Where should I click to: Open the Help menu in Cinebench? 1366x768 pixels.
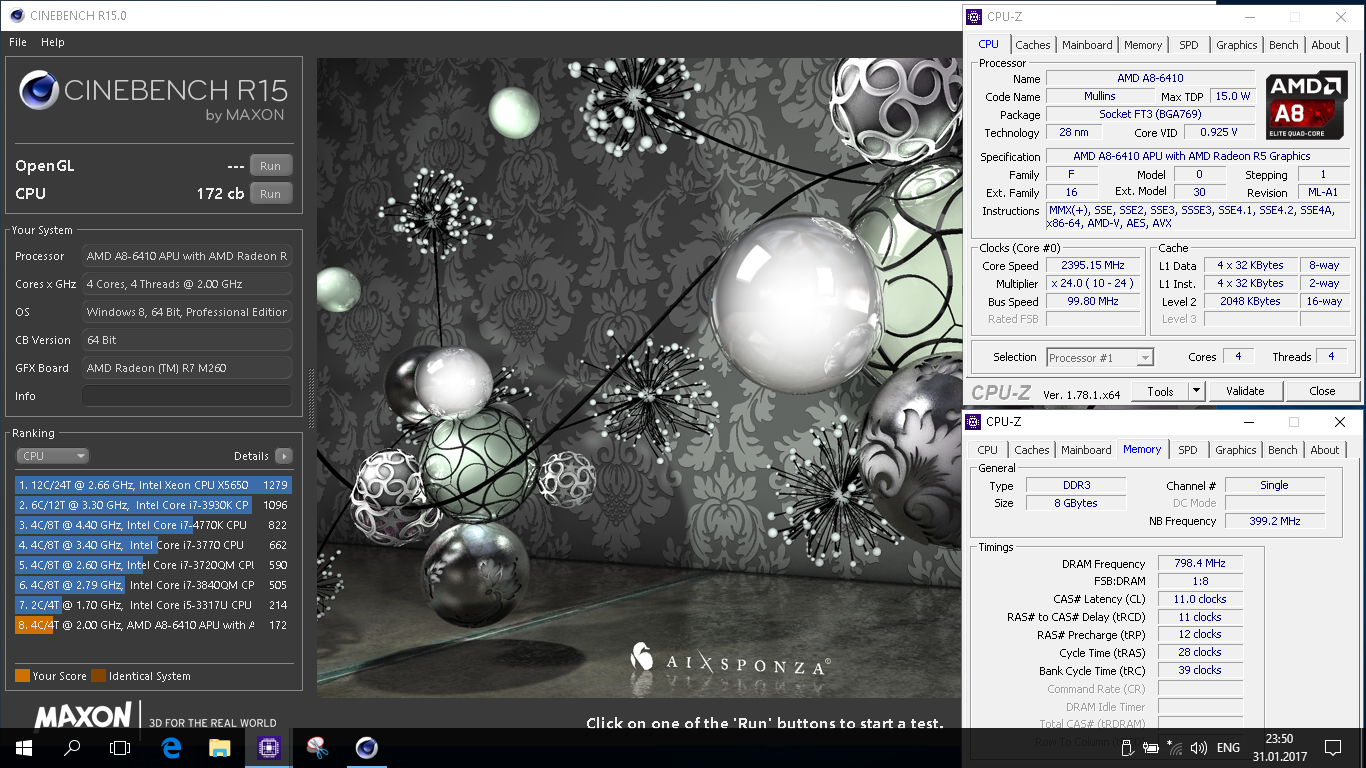53,42
